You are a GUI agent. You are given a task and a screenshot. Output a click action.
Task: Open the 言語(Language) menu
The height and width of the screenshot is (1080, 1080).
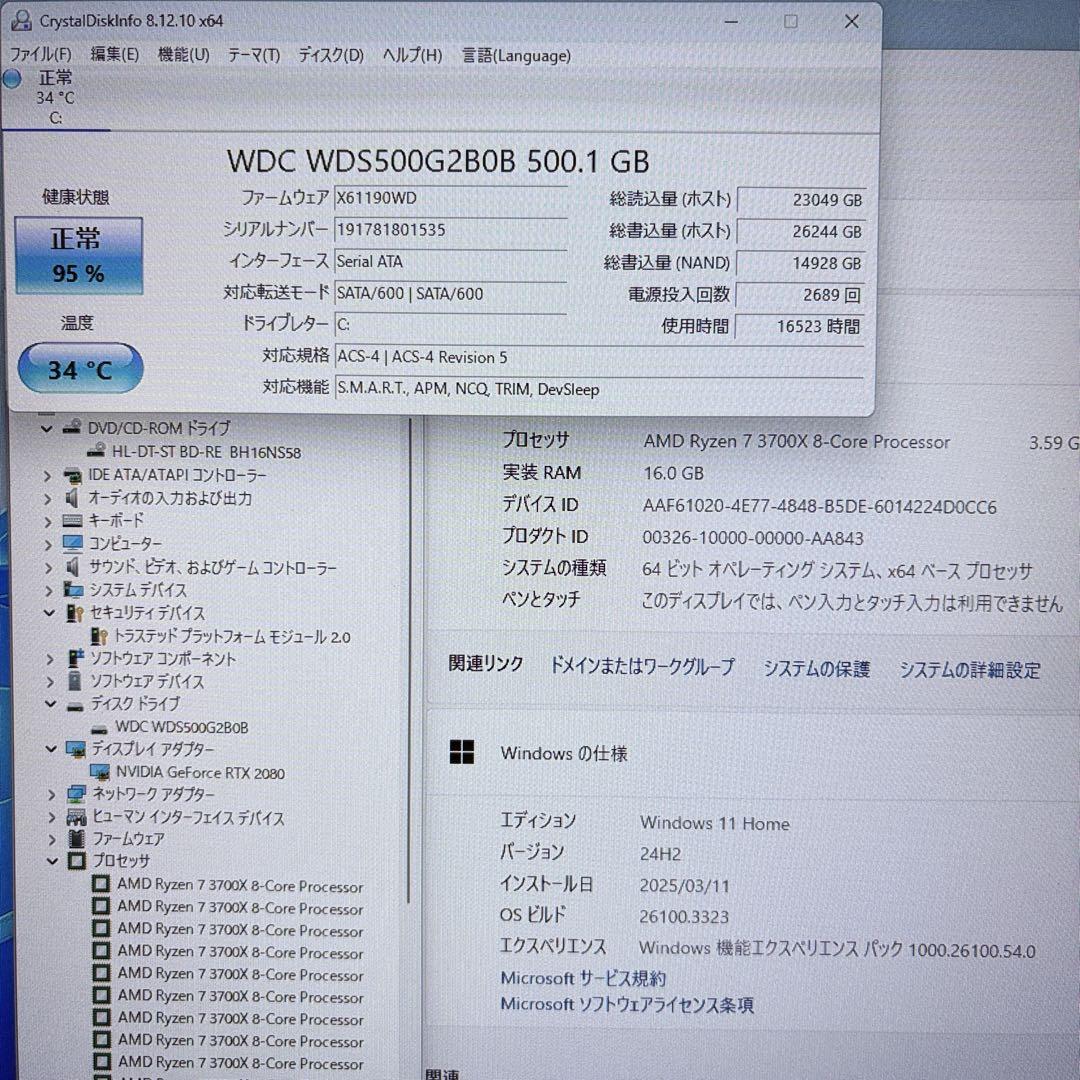(516, 56)
